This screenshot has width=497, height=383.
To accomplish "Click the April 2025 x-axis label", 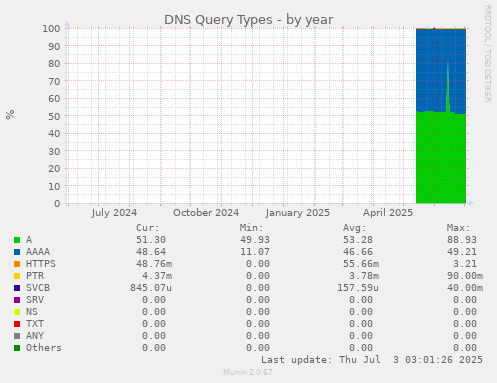I will [x=388, y=213].
